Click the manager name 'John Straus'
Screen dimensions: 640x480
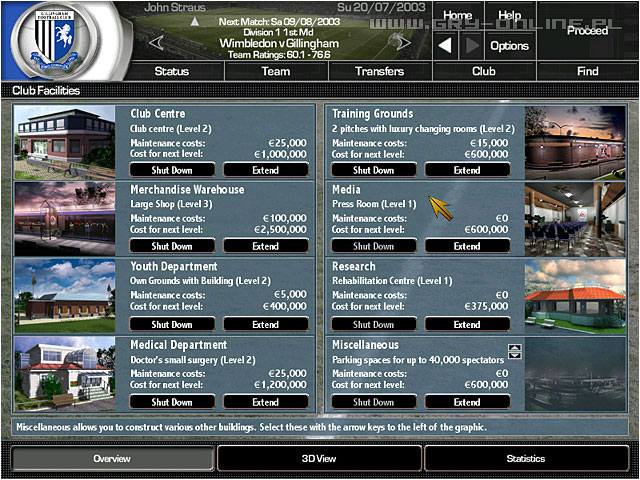(174, 7)
